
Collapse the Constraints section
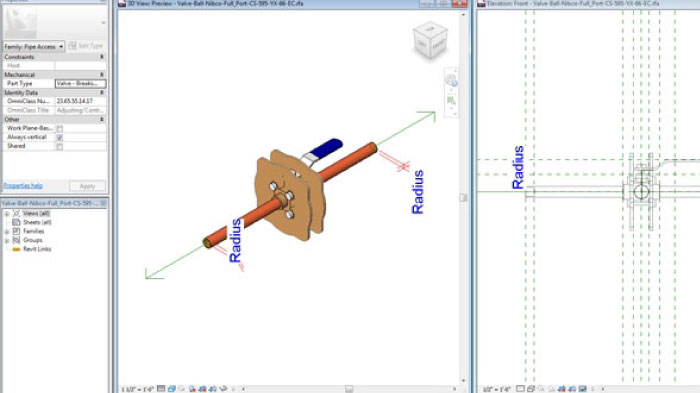101,57
